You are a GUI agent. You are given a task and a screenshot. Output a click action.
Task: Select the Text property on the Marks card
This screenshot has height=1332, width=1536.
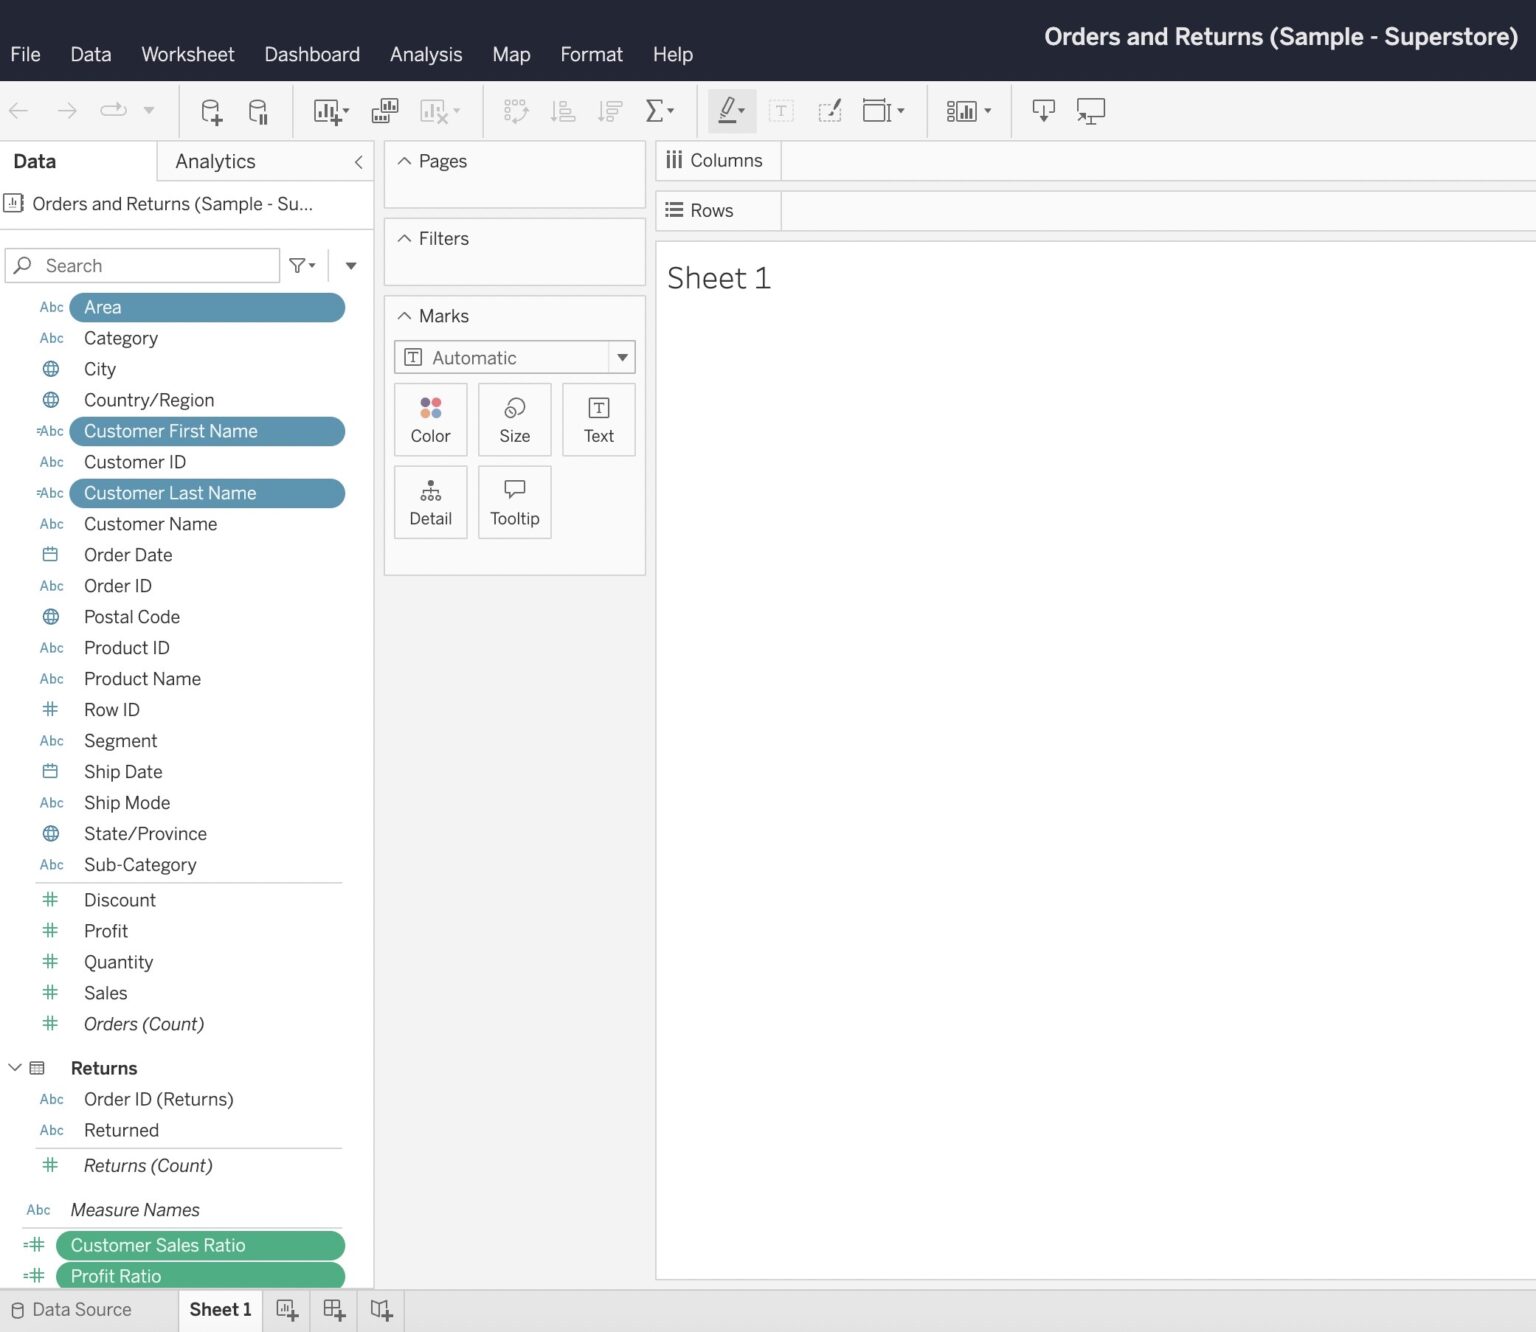coord(598,419)
